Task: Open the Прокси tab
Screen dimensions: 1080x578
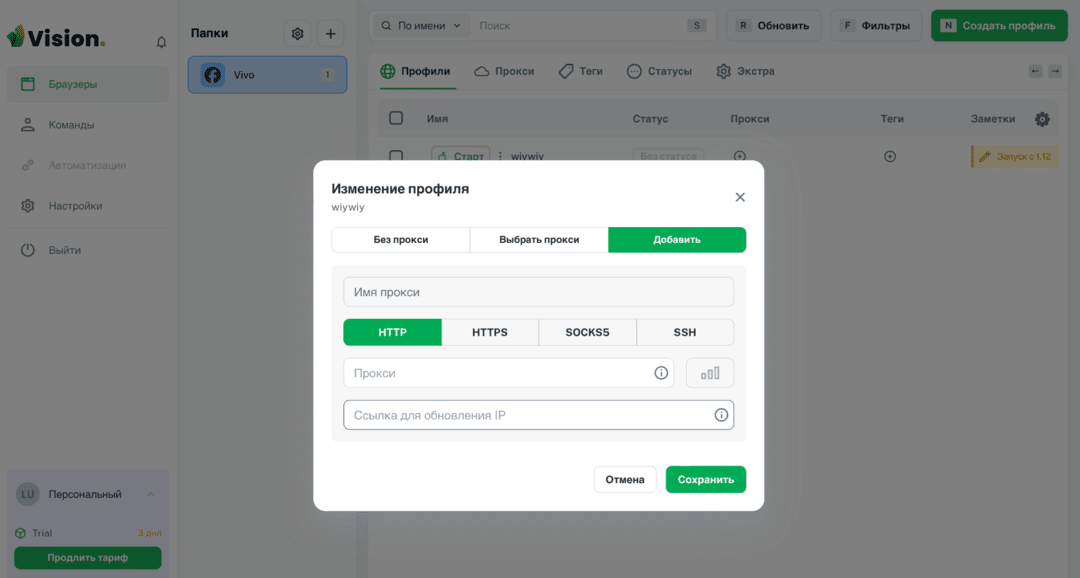Action: 504,71
